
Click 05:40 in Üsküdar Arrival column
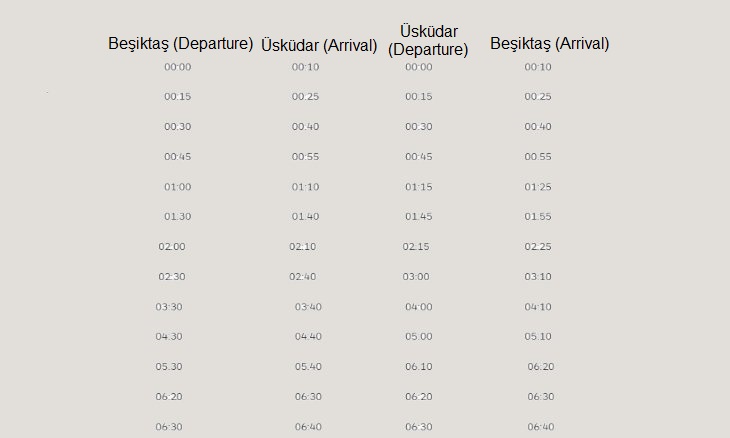pyautogui.click(x=308, y=367)
